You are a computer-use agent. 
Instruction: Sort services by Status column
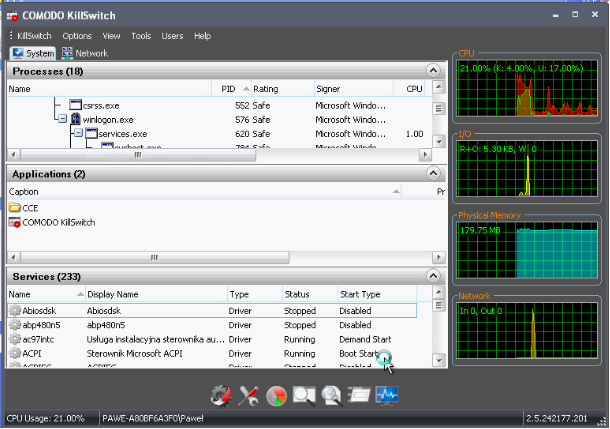pyautogui.click(x=310, y=294)
